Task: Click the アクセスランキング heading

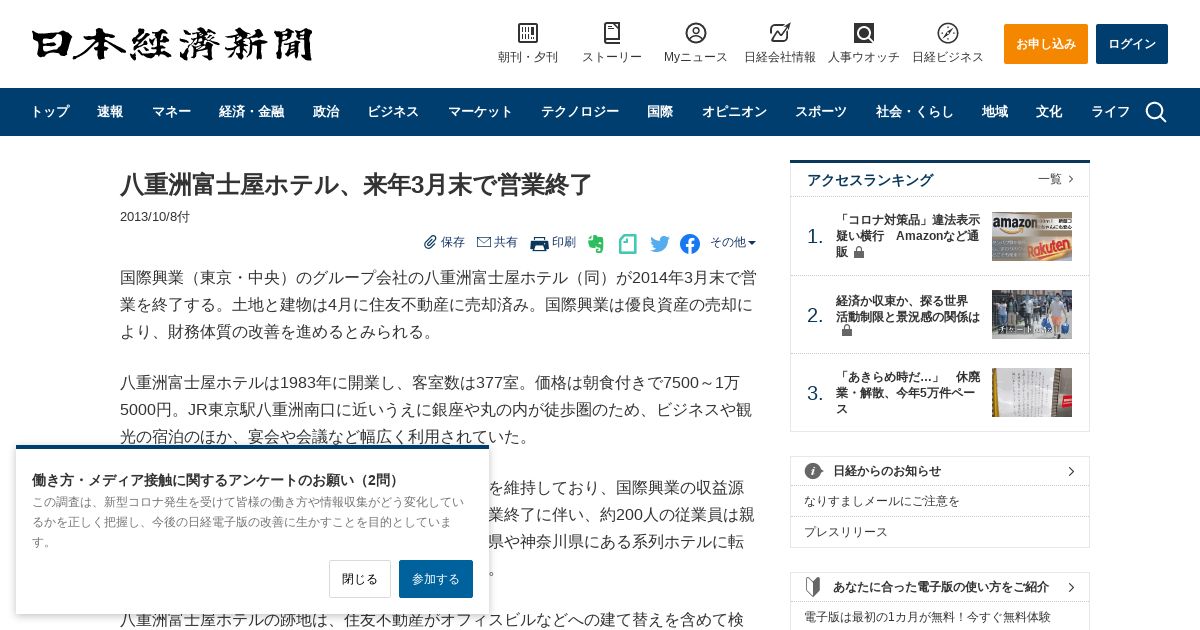Action: tap(870, 180)
